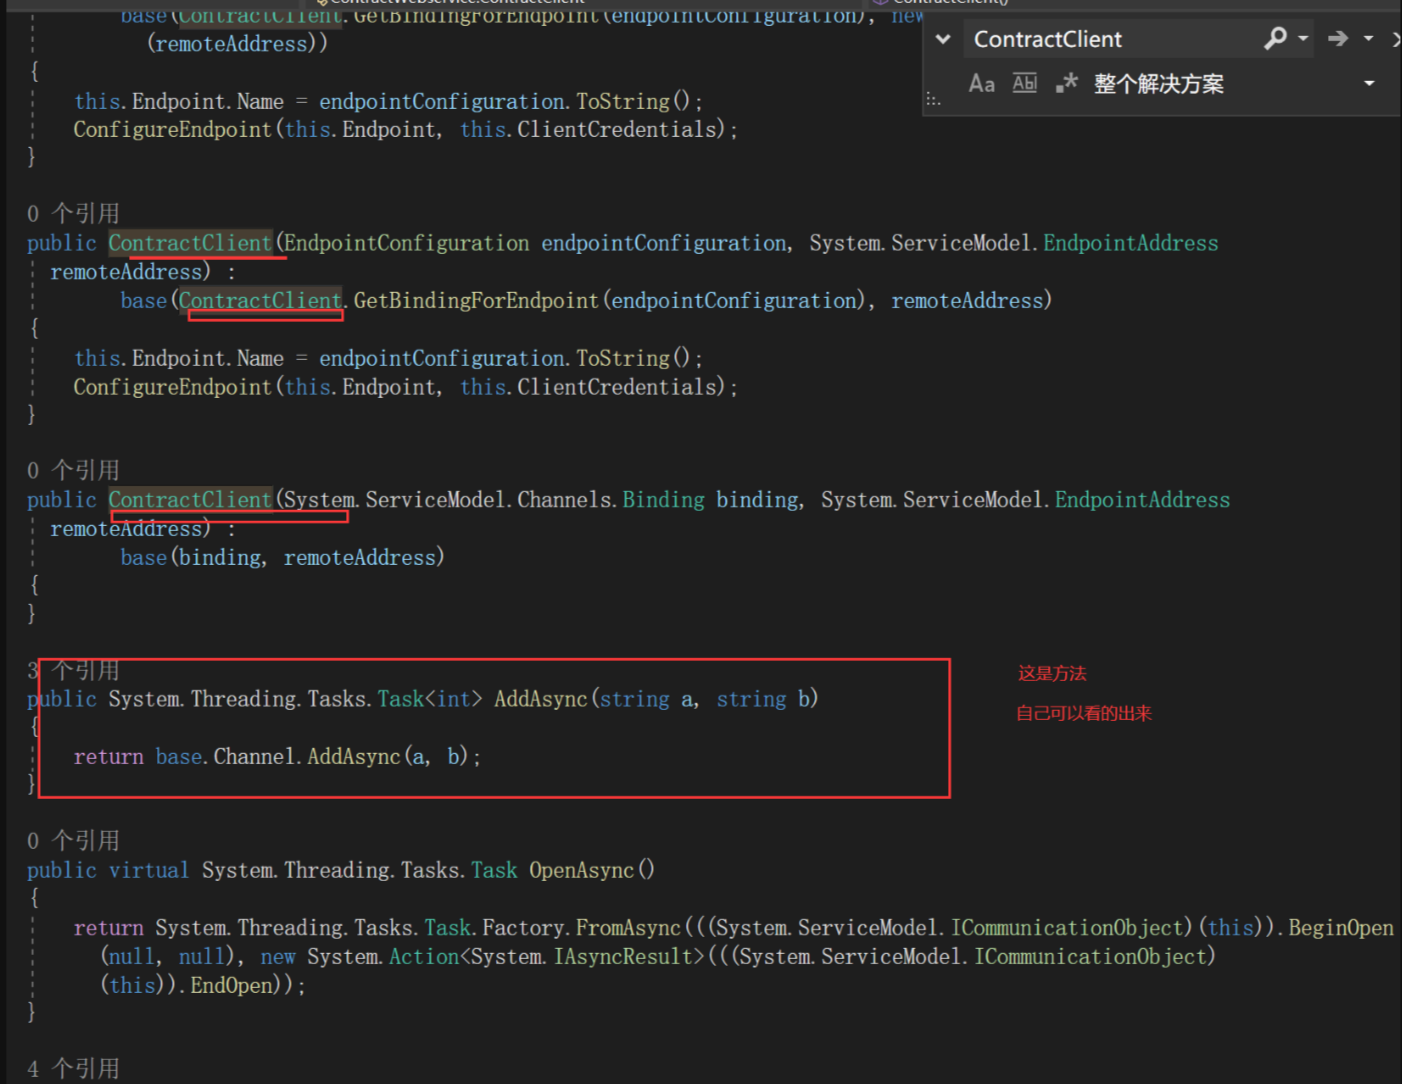The width and height of the screenshot is (1402, 1084).
Task: Open the 整个解决方案 search scope dropdown
Action: tap(1368, 83)
